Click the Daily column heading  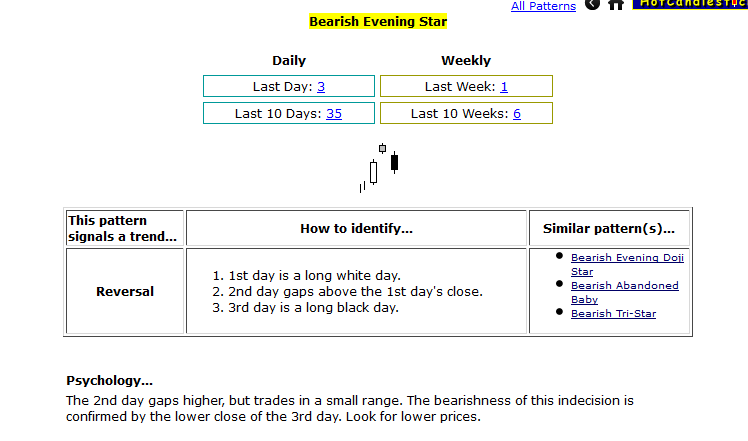(x=289, y=61)
